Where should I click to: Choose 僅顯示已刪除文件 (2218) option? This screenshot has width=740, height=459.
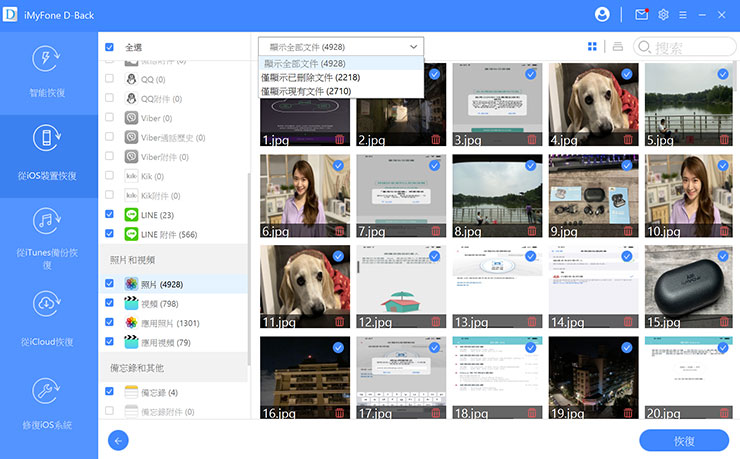point(311,77)
